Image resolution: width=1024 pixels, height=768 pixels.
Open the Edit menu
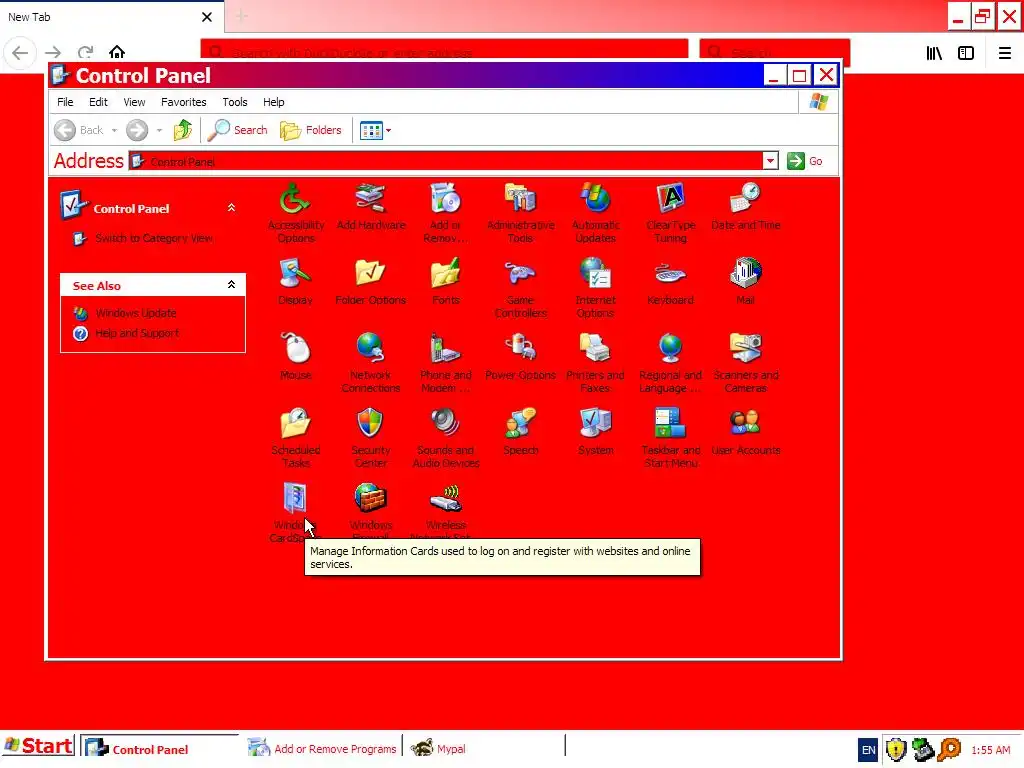(98, 102)
